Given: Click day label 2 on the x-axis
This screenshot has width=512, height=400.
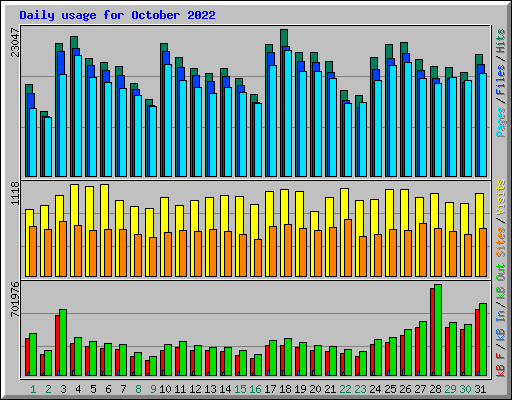Looking at the screenshot, I should tap(48, 389).
